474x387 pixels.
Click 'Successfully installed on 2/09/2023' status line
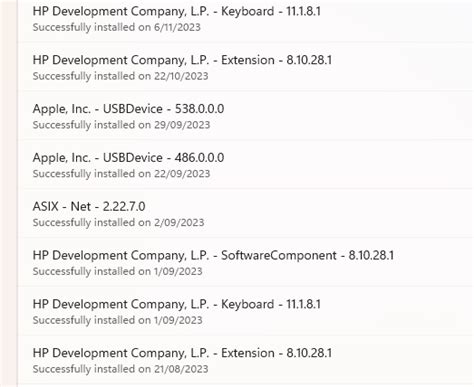(118, 222)
